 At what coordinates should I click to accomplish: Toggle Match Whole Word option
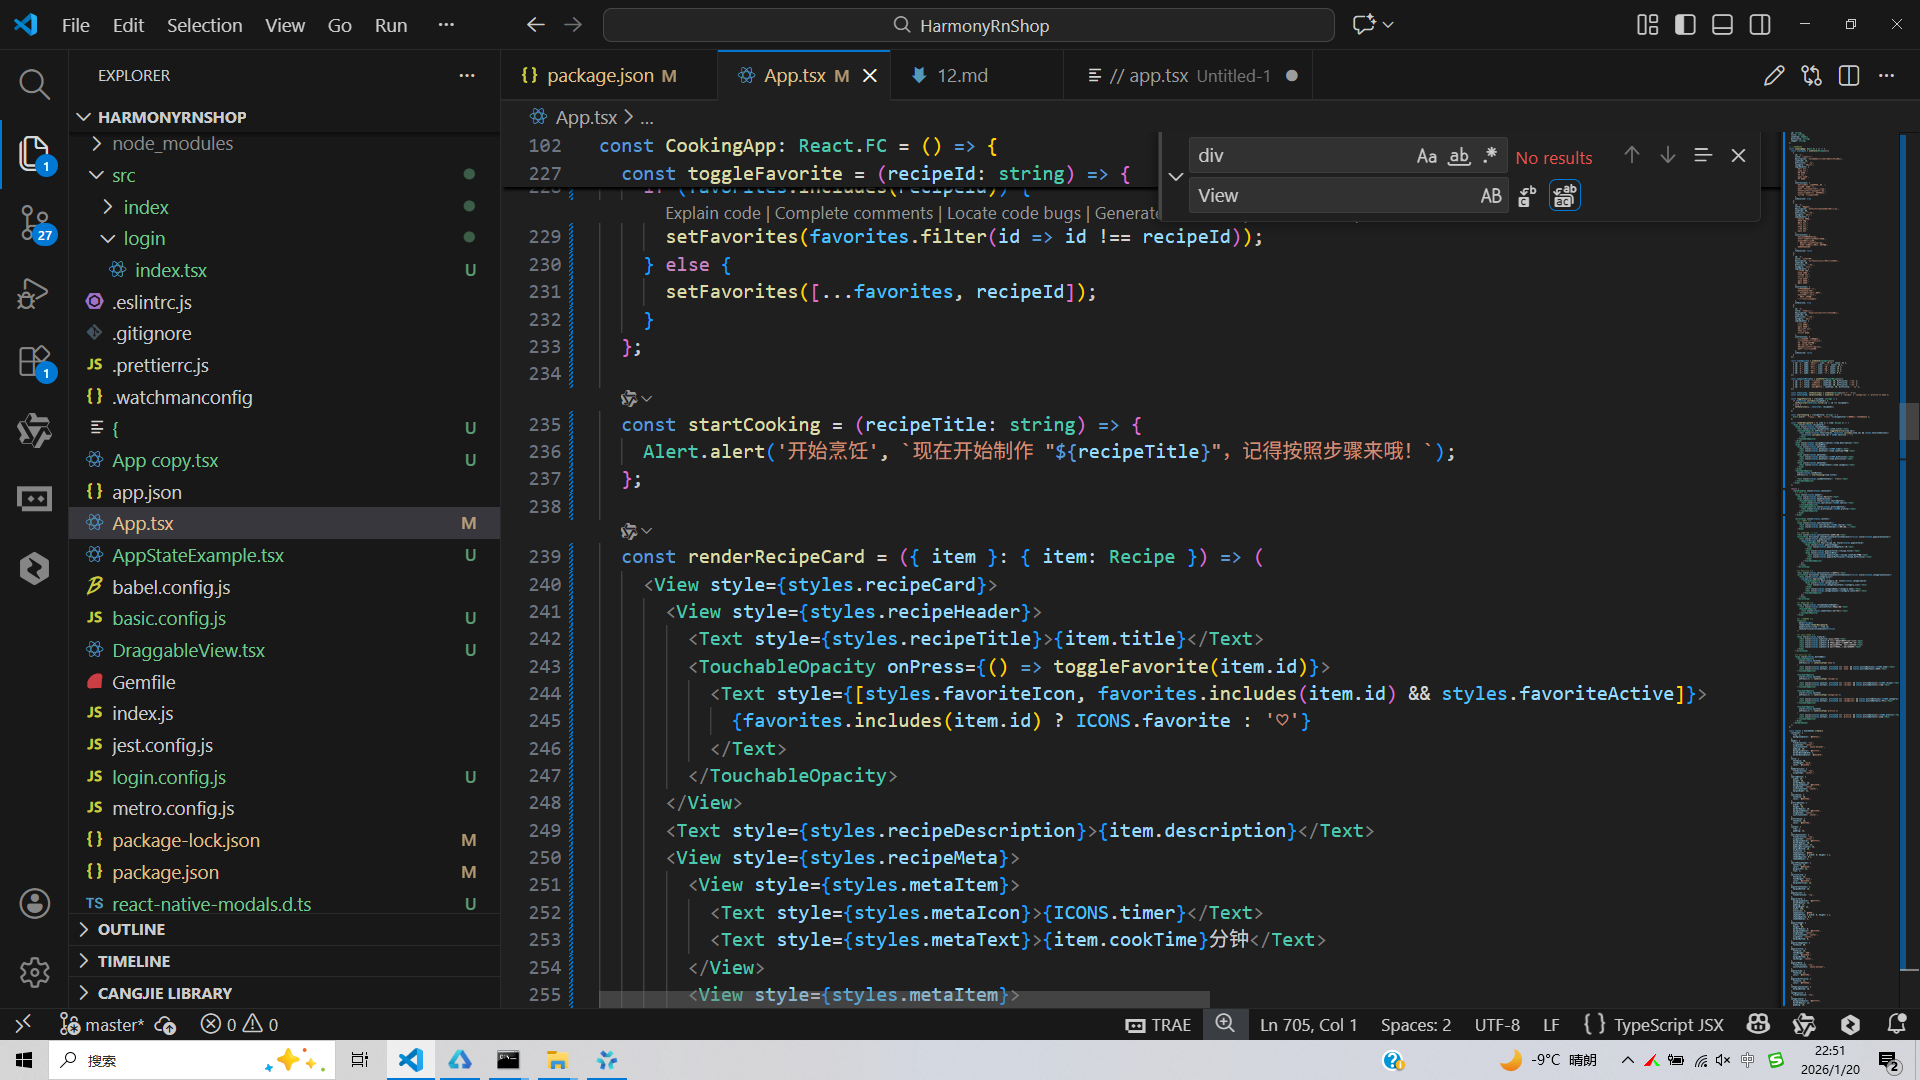(x=1459, y=156)
